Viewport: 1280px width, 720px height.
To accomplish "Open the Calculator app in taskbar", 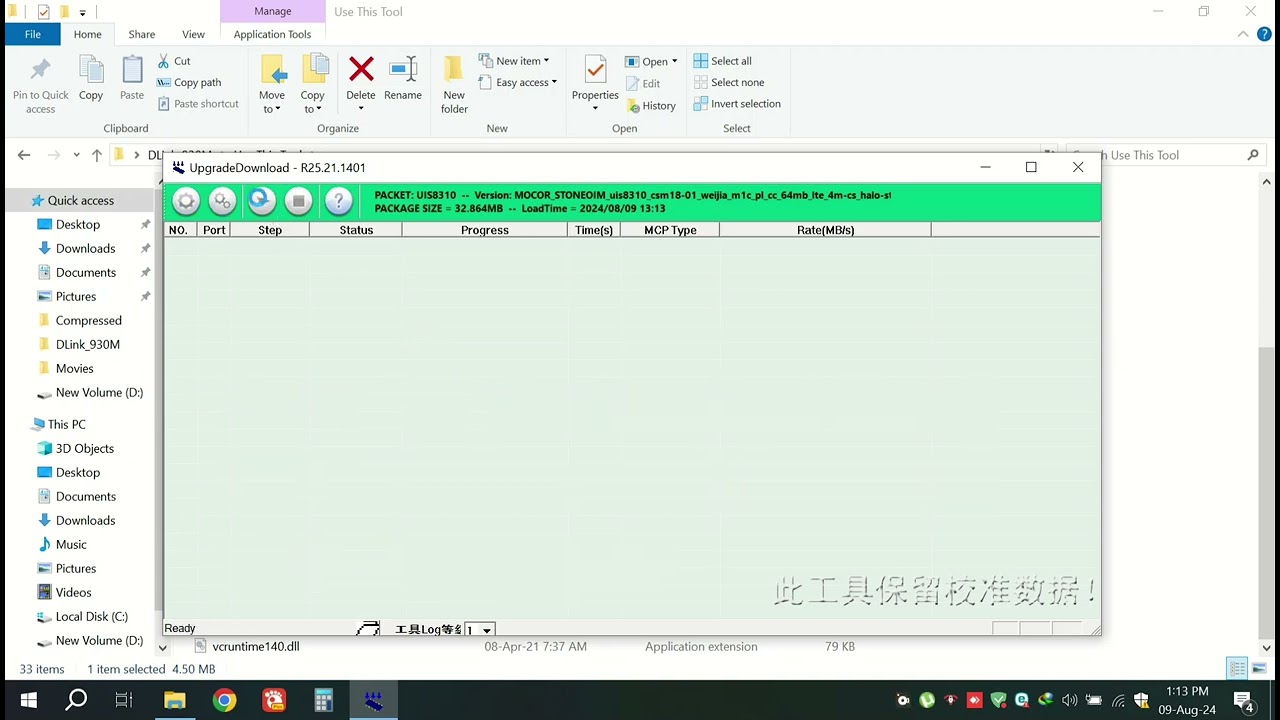I will tap(324, 701).
